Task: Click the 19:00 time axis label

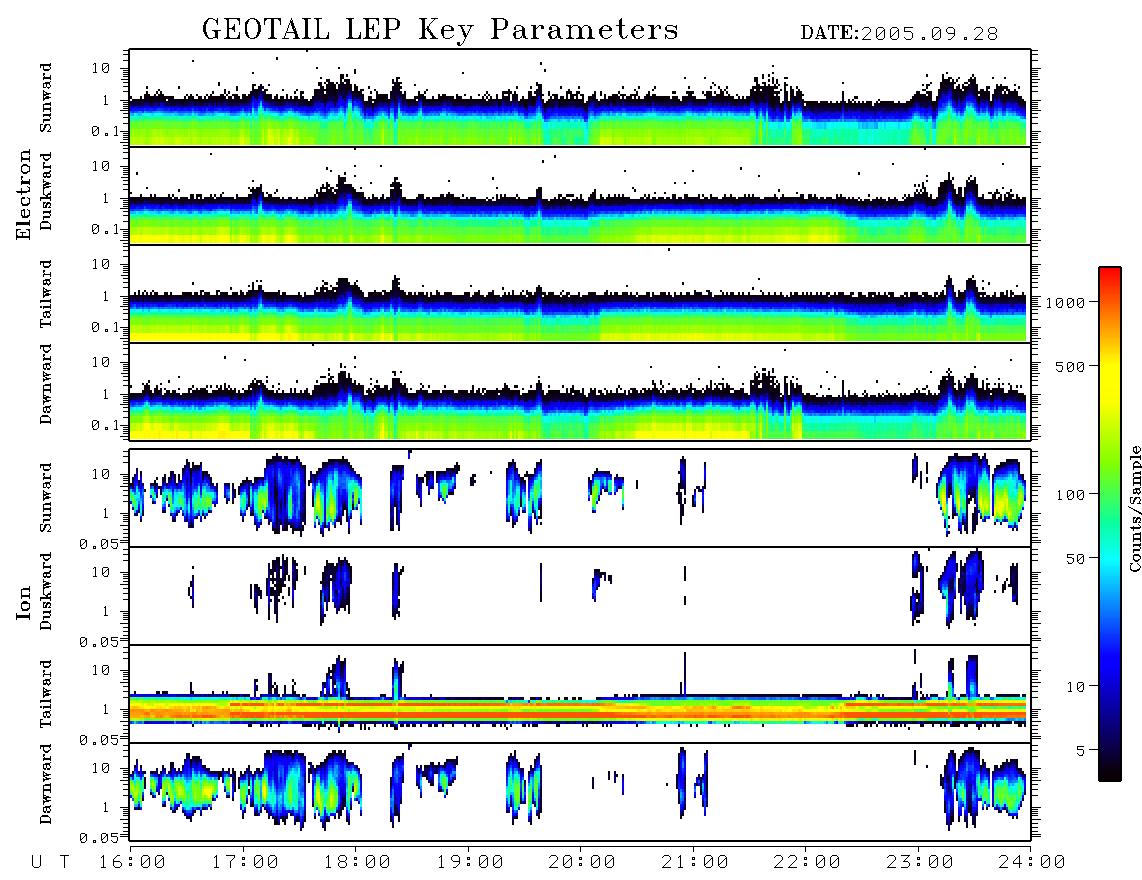Action: [x=470, y=862]
